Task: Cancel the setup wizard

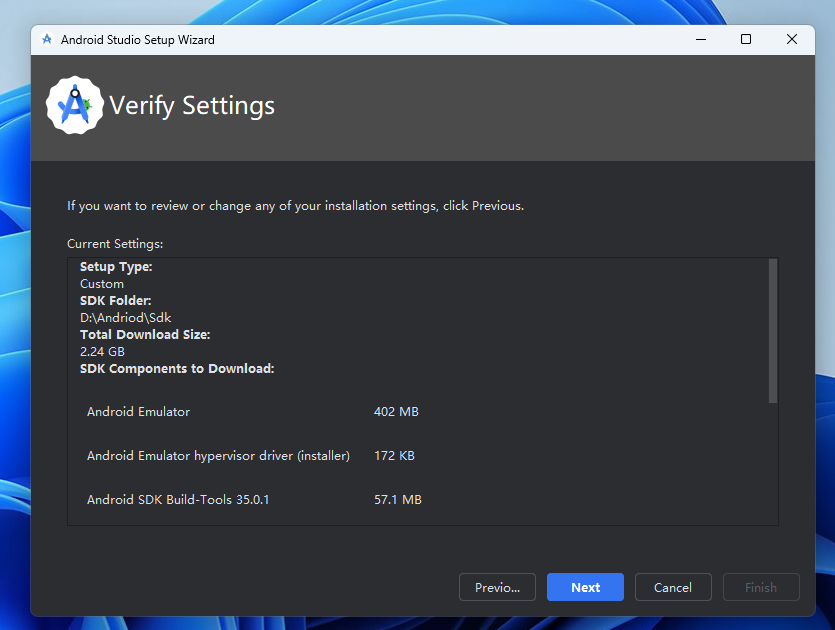Action: (x=673, y=587)
